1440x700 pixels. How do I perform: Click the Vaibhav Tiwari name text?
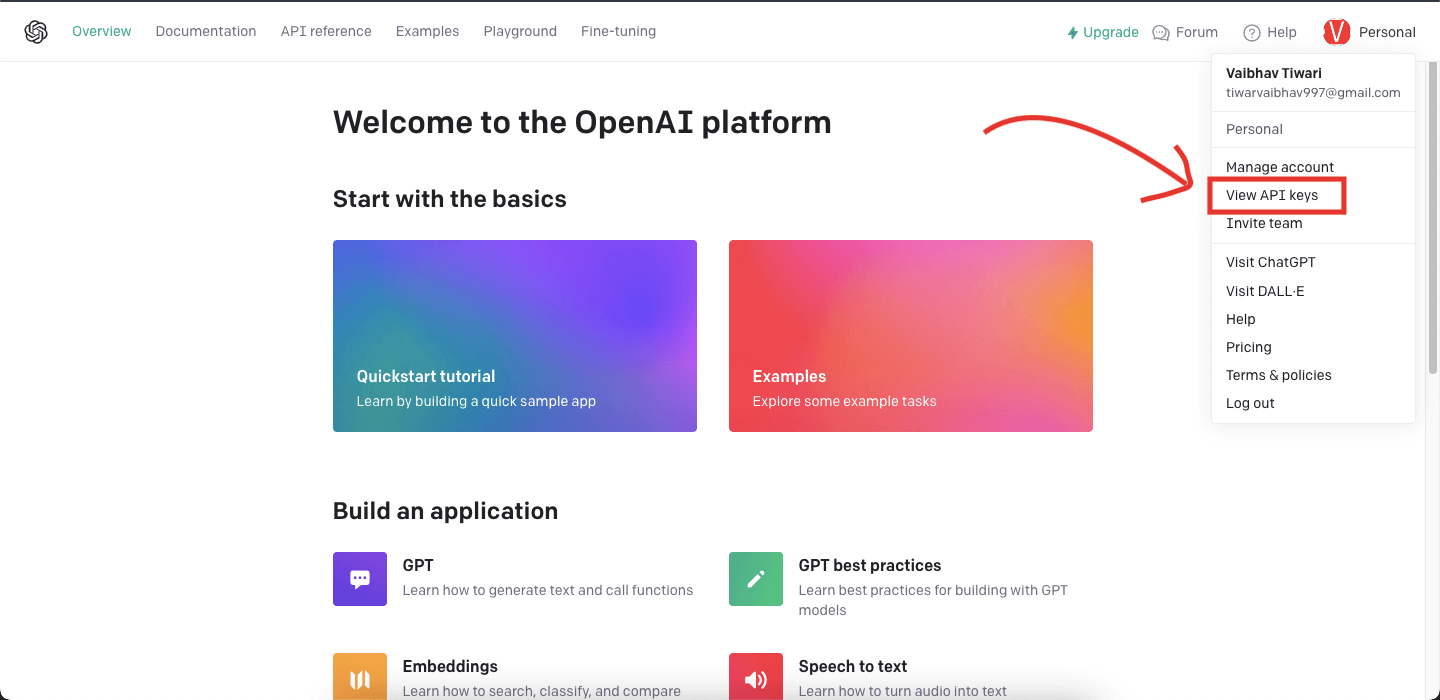(1274, 73)
